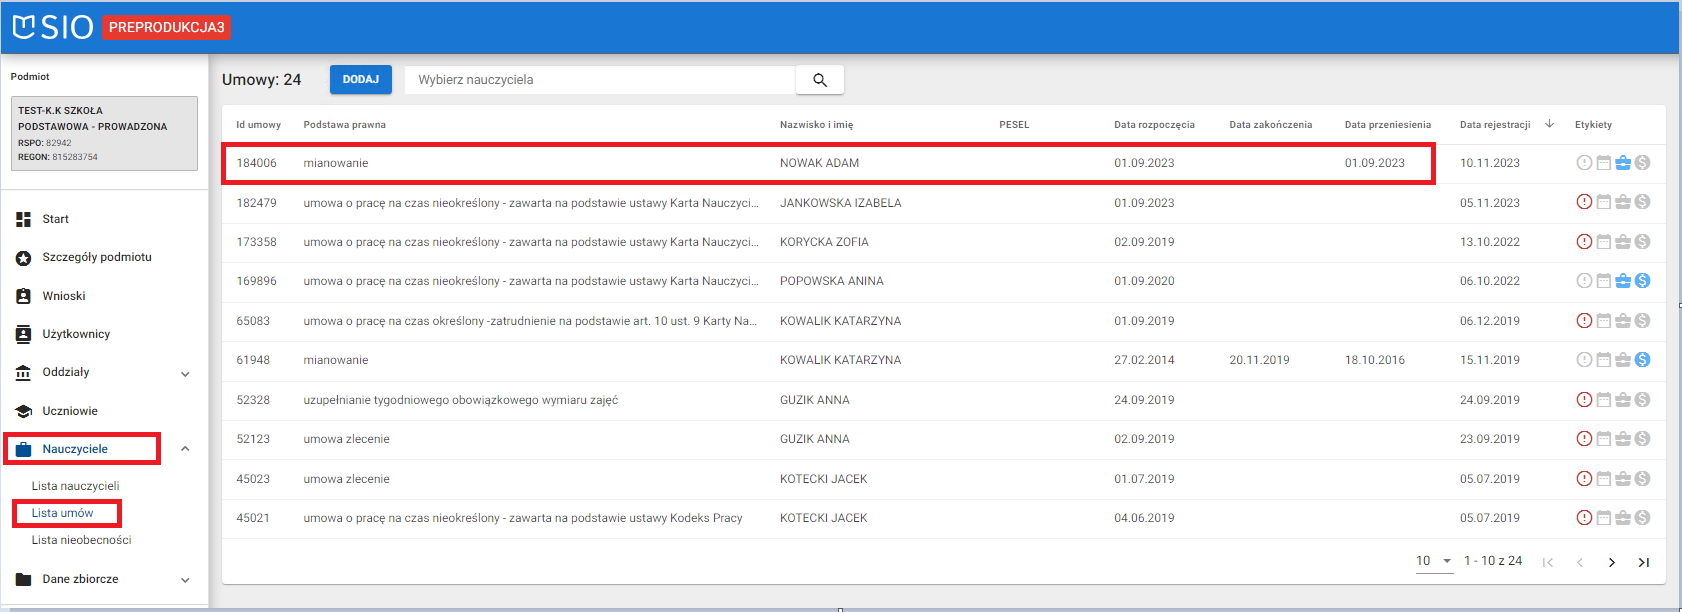1682x612 pixels.
Task: Open Lista nauczycieli in sidebar
Action: tap(75, 486)
